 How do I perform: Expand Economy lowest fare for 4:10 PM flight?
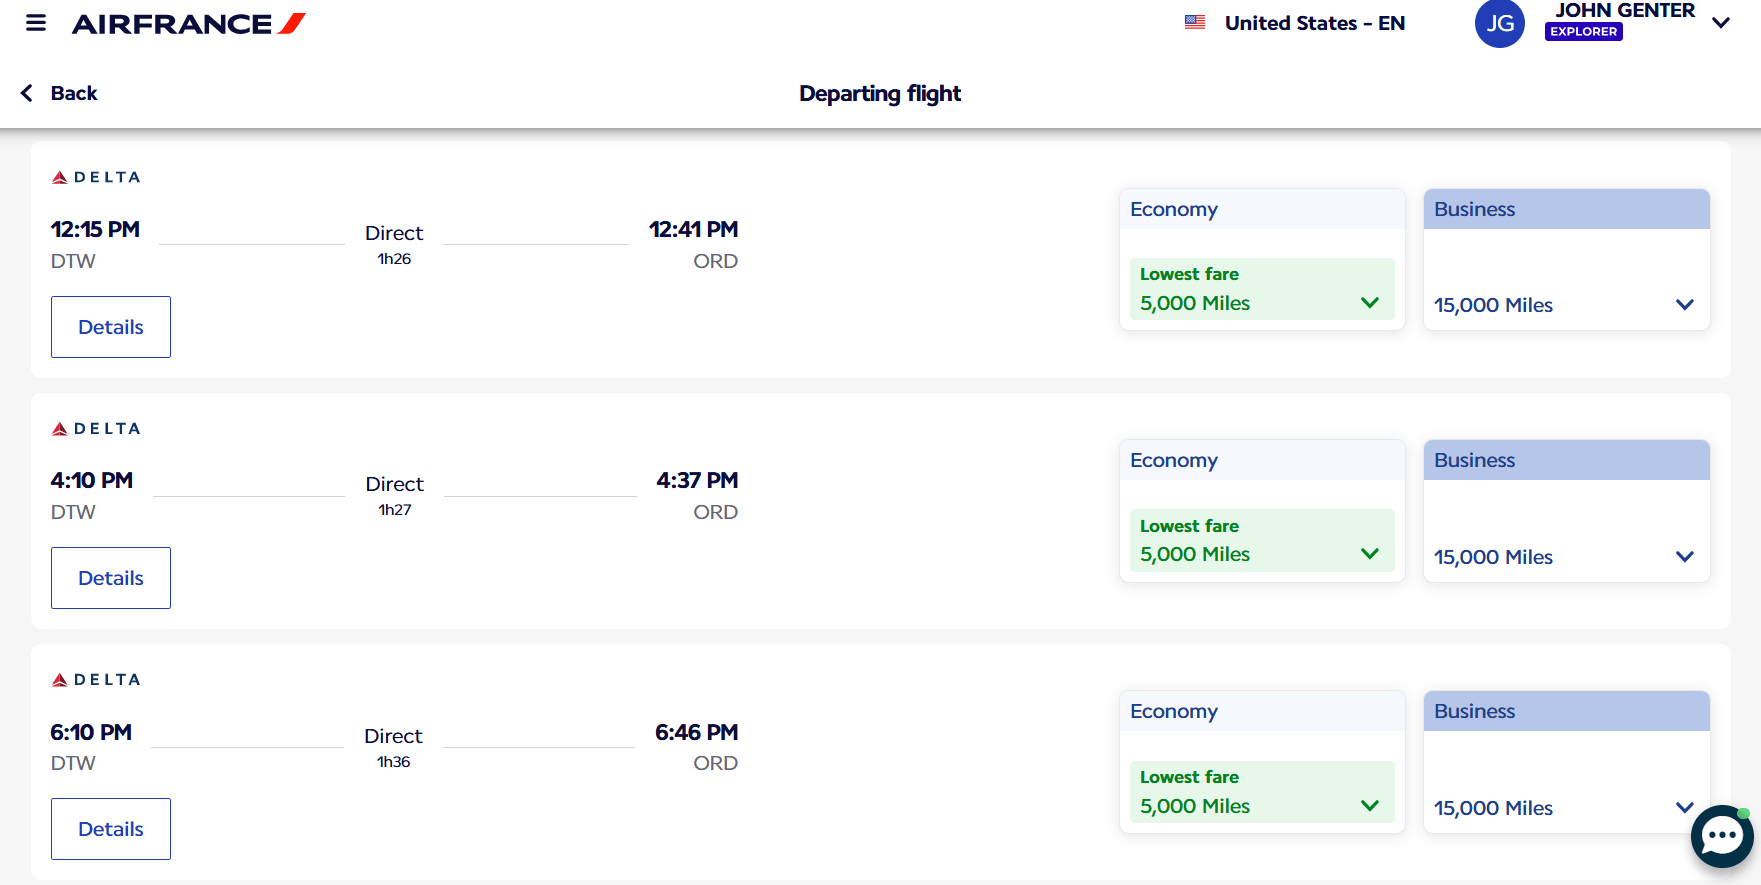[x=1369, y=554]
